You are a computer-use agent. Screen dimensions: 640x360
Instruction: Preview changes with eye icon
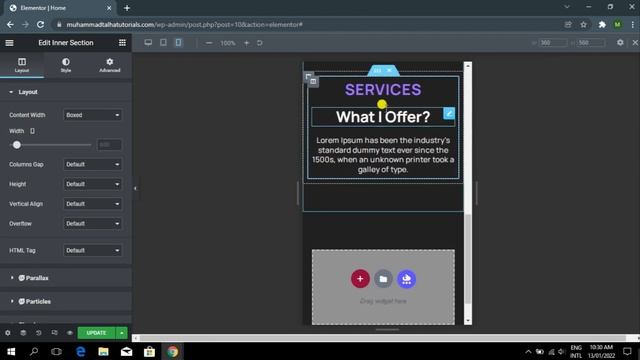click(70, 333)
